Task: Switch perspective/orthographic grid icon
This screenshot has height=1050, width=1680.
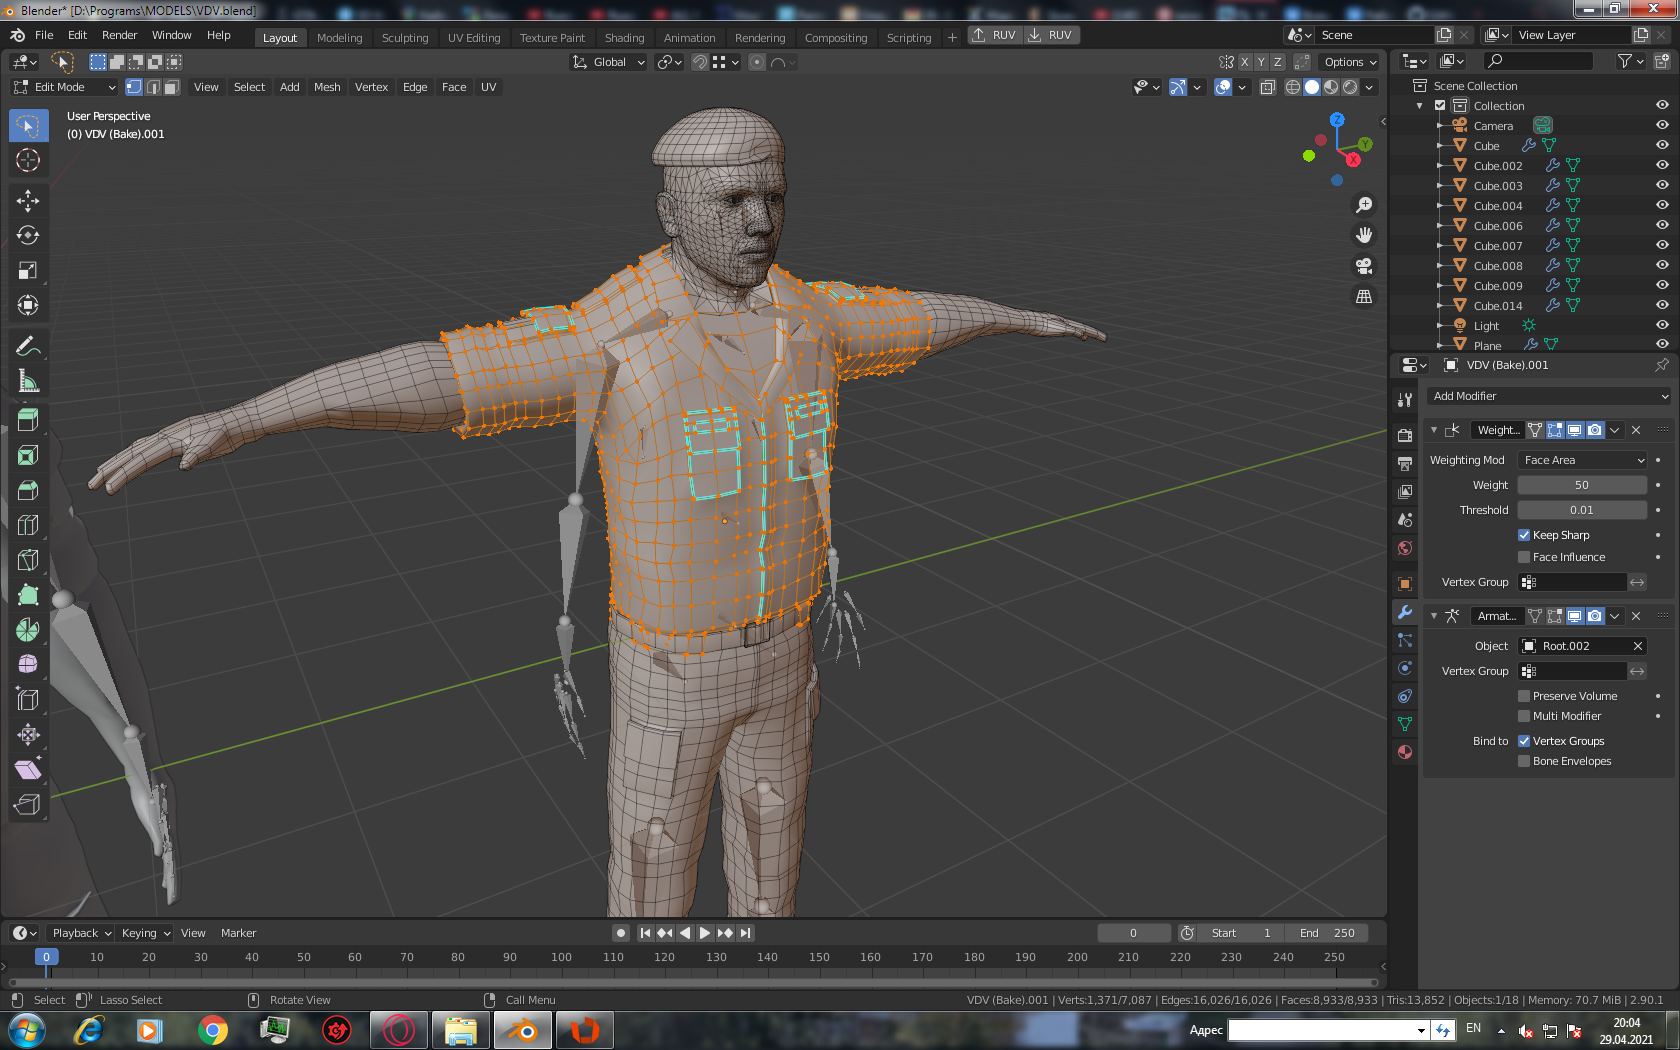Action: (1364, 297)
